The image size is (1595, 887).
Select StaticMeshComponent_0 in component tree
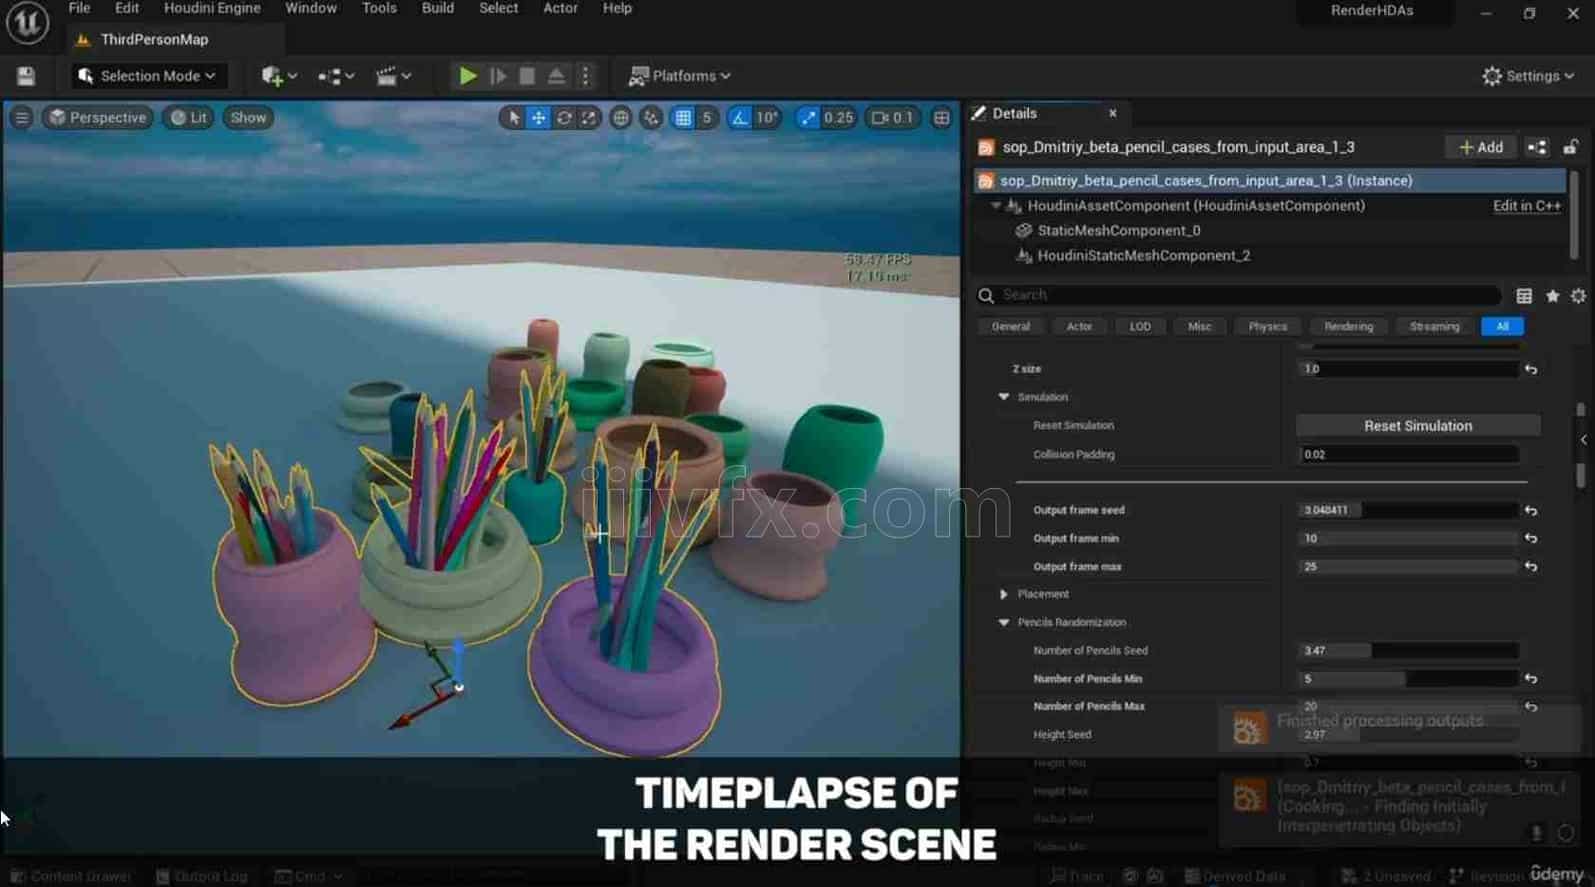tap(1118, 231)
